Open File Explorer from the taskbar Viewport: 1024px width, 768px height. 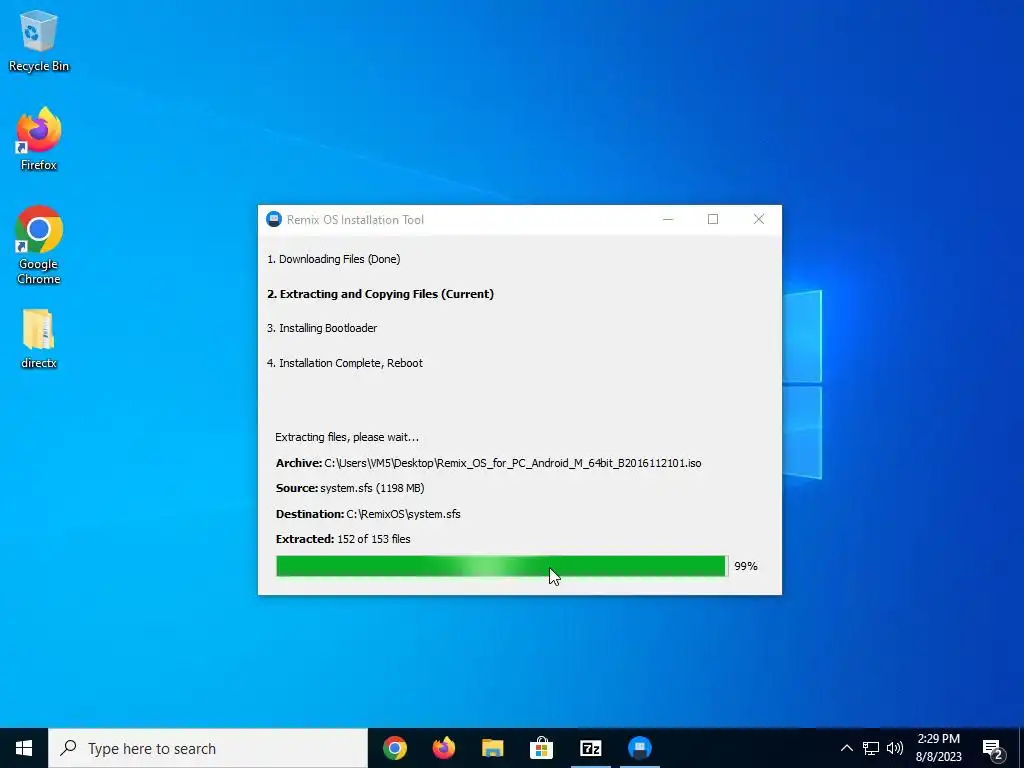coord(492,748)
